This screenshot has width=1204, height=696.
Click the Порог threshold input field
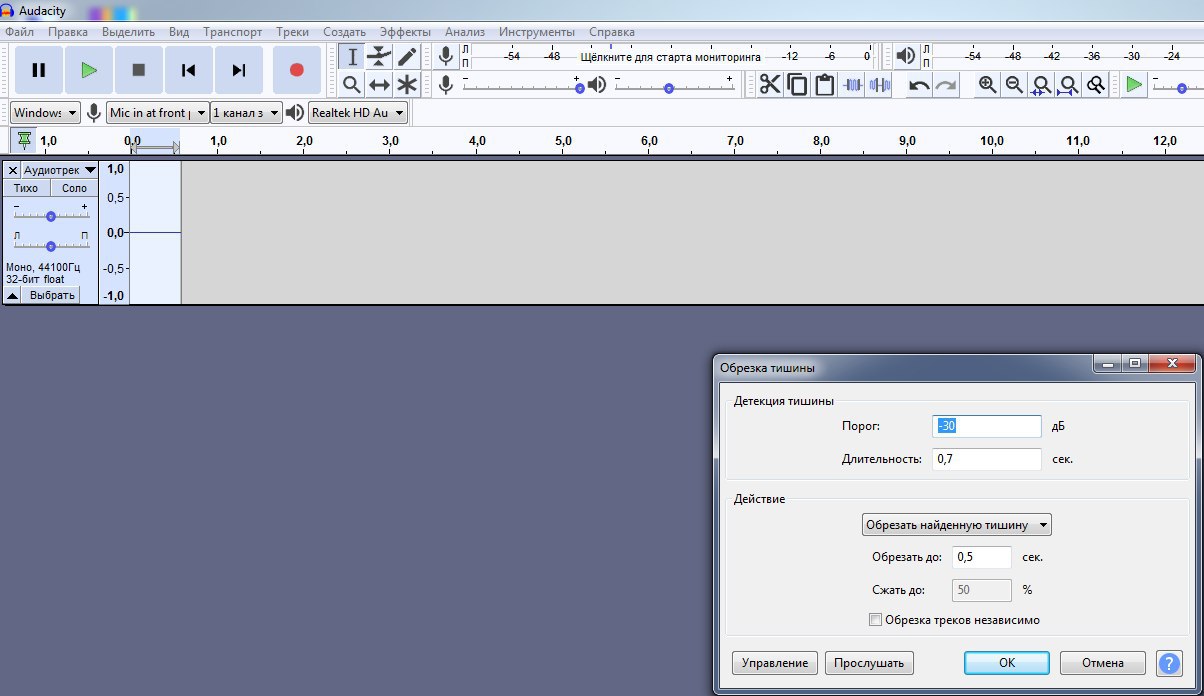tap(987, 426)
